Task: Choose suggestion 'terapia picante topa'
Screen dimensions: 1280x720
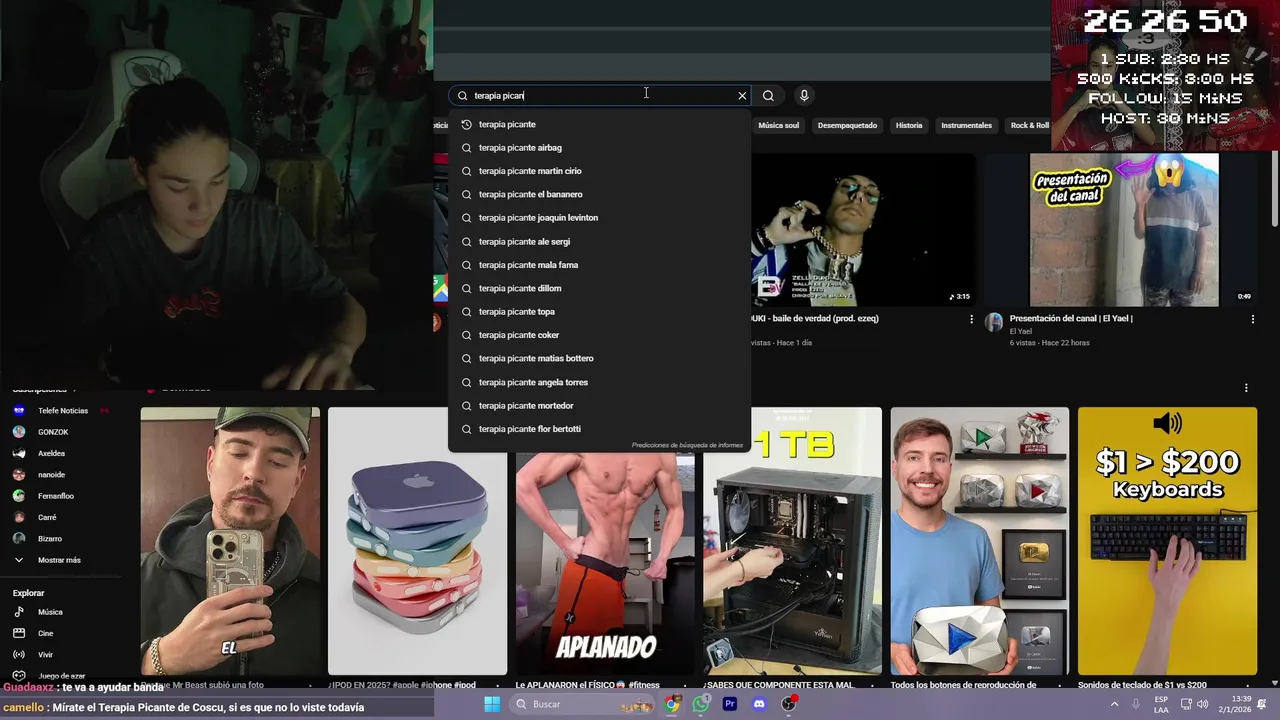Action: pyautogui.click(x=599, y=312)
